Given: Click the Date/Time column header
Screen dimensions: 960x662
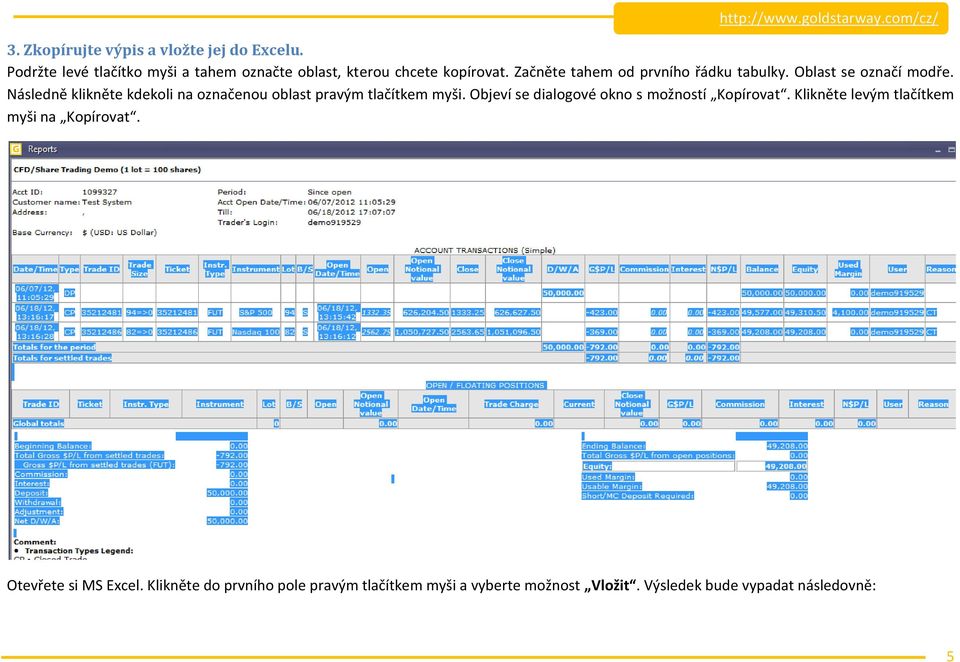Looking at the screenshot, I should (x=35, y=269).
